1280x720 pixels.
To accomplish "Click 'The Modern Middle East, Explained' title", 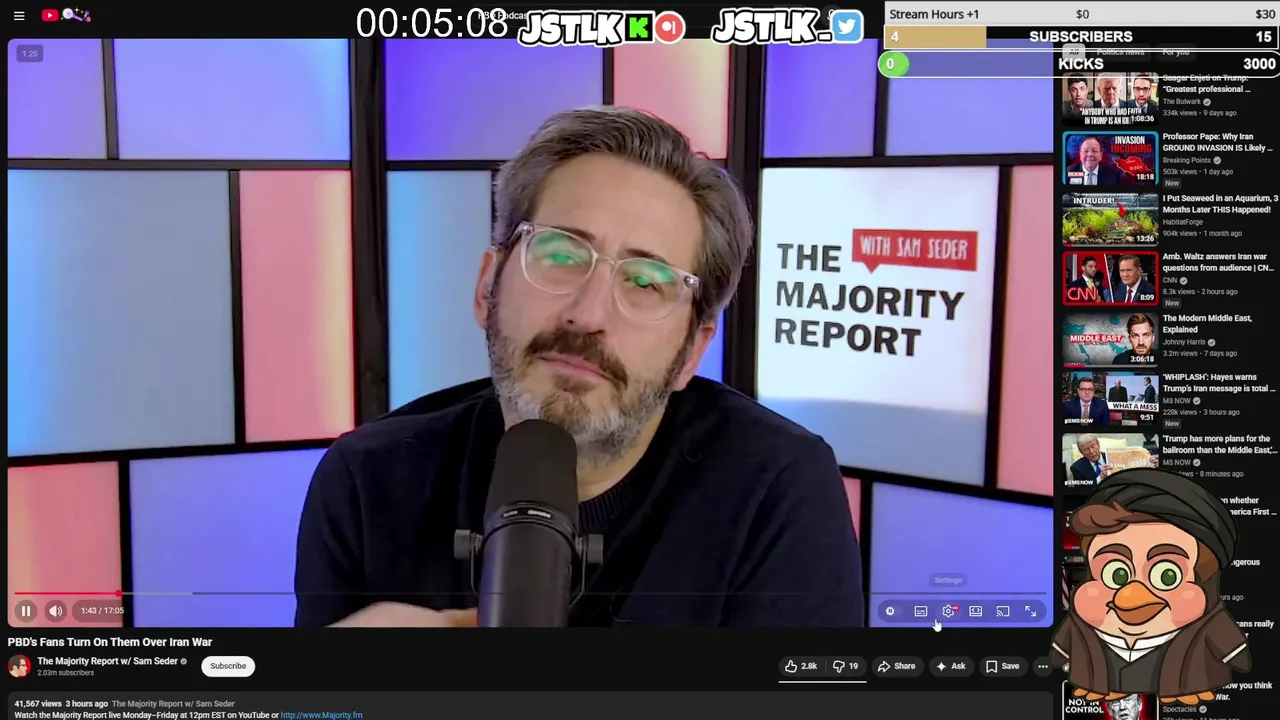I will 1206,323.
